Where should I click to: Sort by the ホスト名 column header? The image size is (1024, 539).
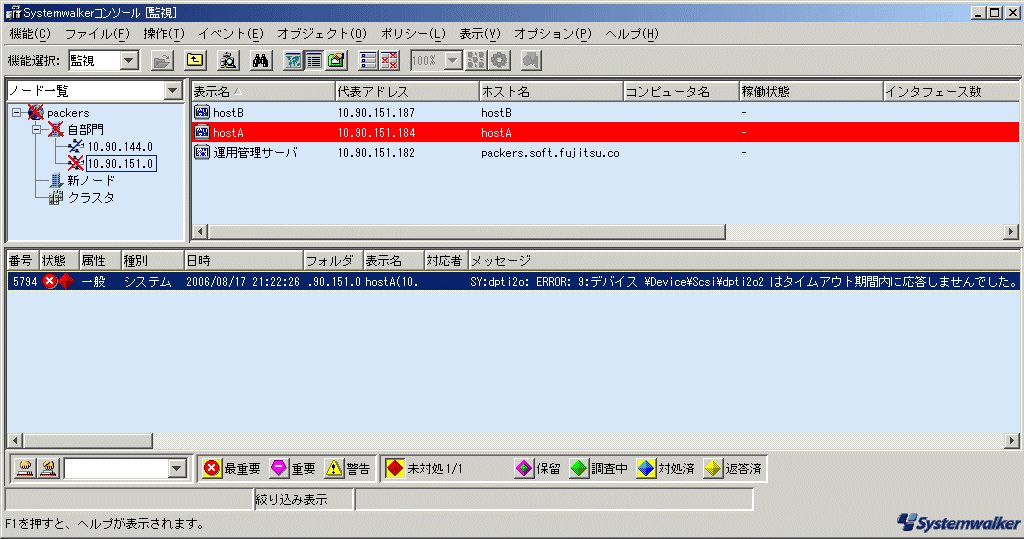point(551,91)
